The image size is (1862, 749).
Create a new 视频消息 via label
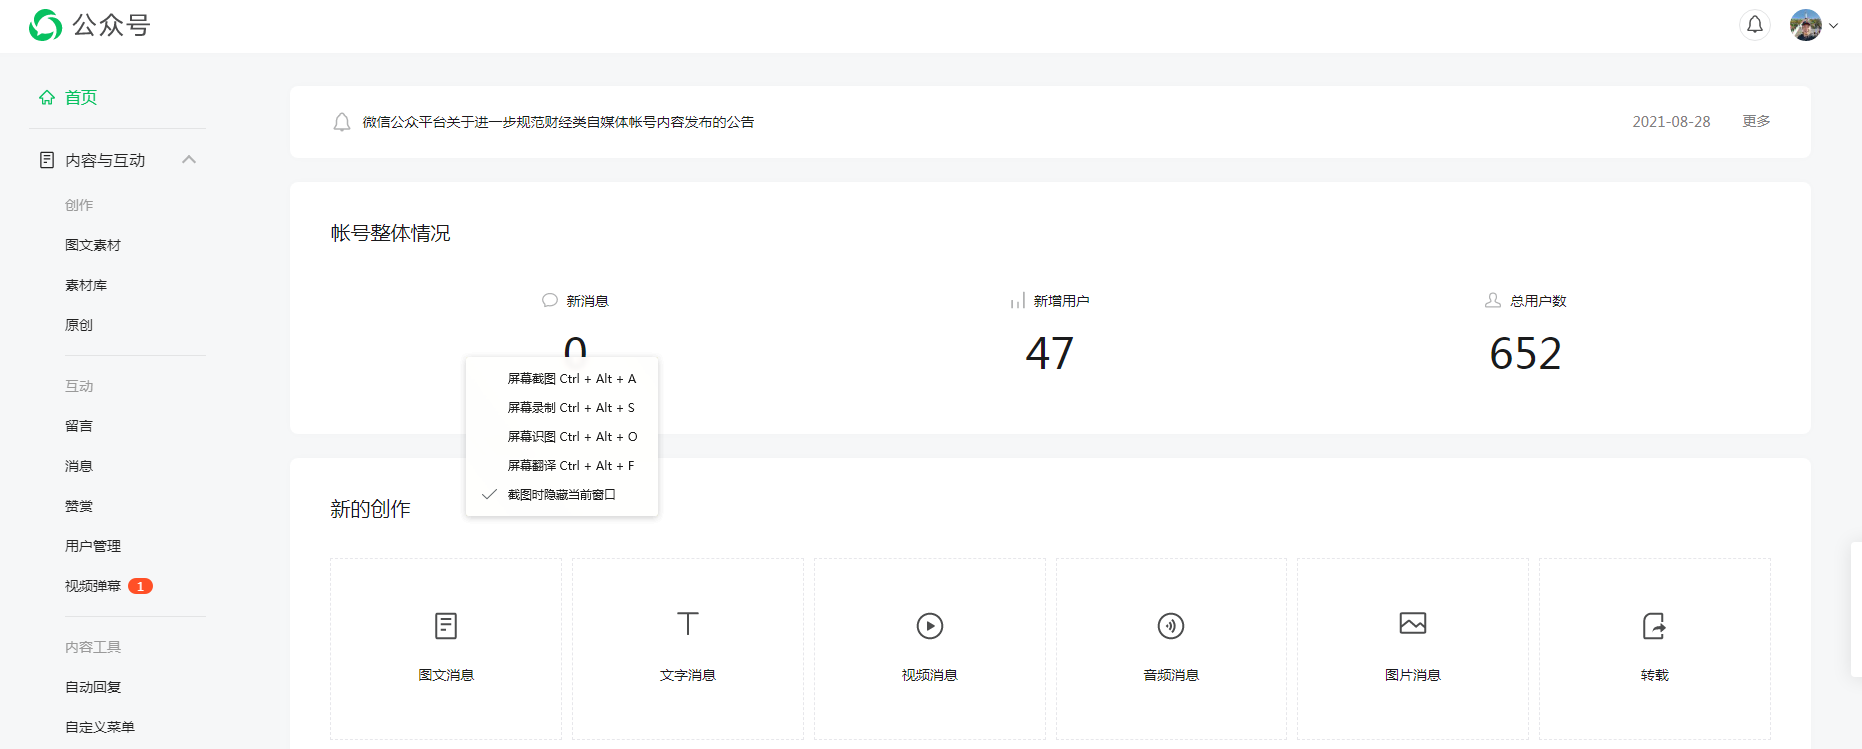930,676
